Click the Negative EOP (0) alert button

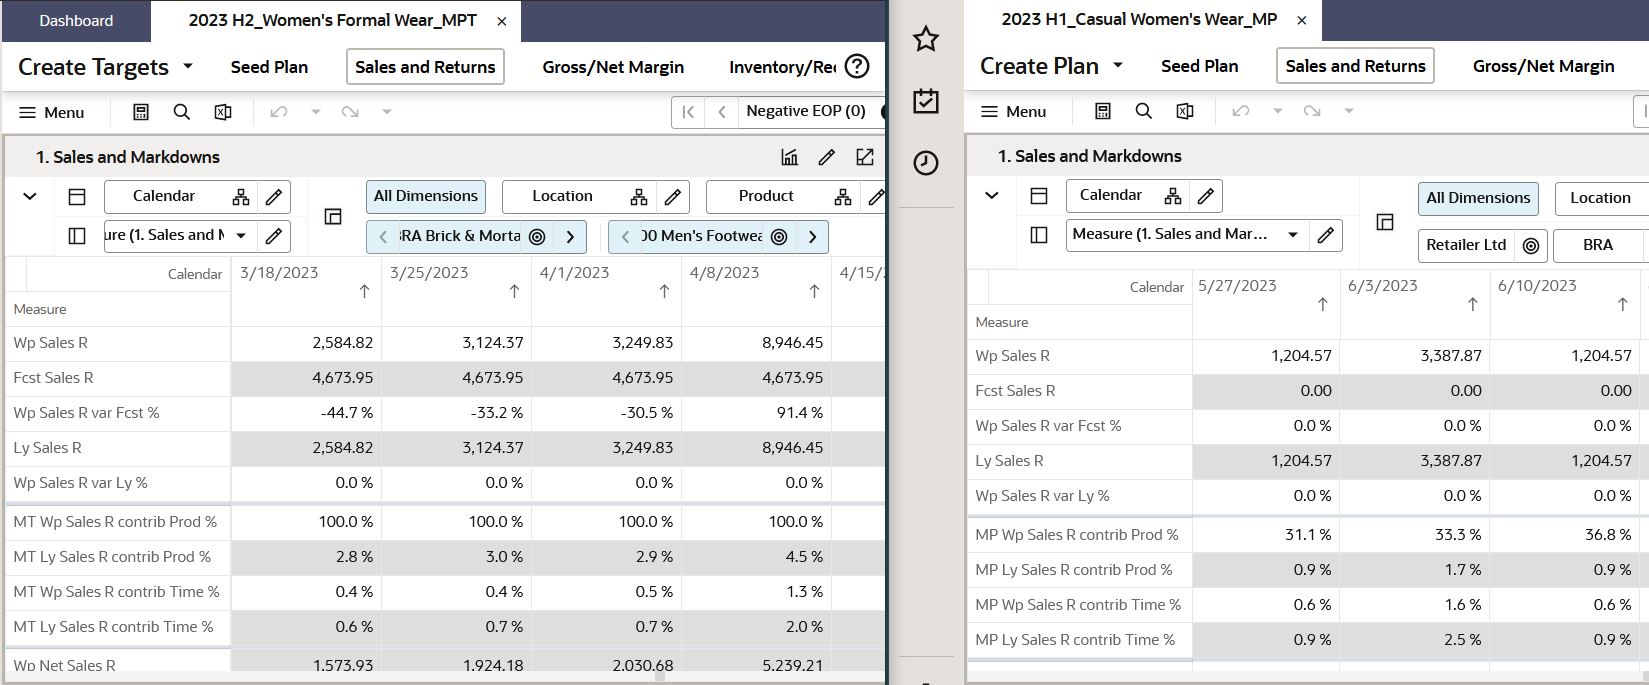click(806, 112)
